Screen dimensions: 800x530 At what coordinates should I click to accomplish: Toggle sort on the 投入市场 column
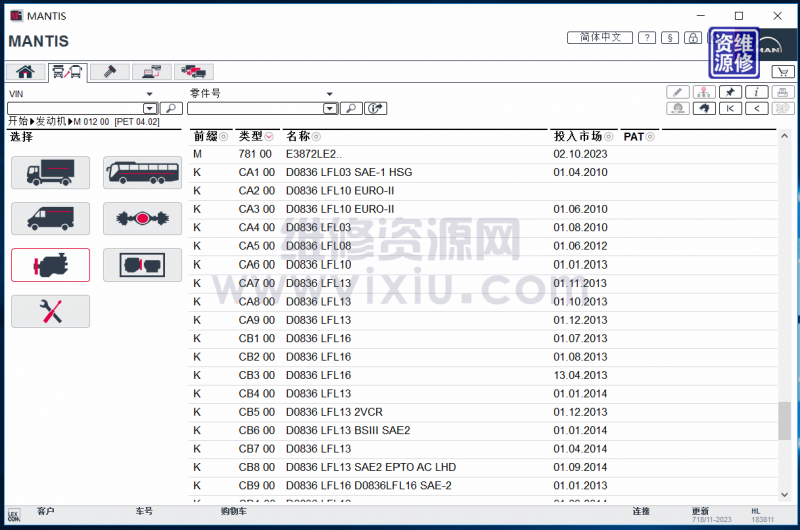pyautogui.click(x=610, y=136)
